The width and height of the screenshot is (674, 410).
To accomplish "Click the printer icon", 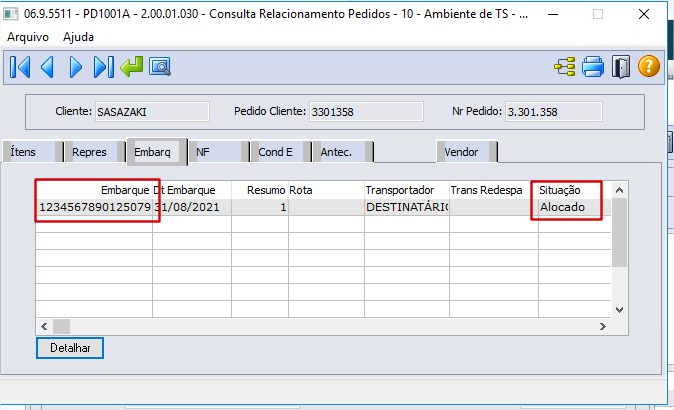I will point(593,67).
